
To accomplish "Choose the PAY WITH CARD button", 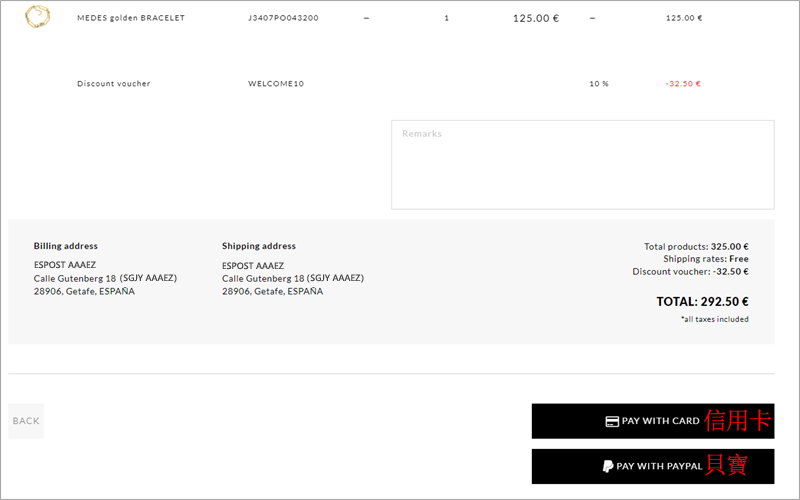I will [653, 421].
